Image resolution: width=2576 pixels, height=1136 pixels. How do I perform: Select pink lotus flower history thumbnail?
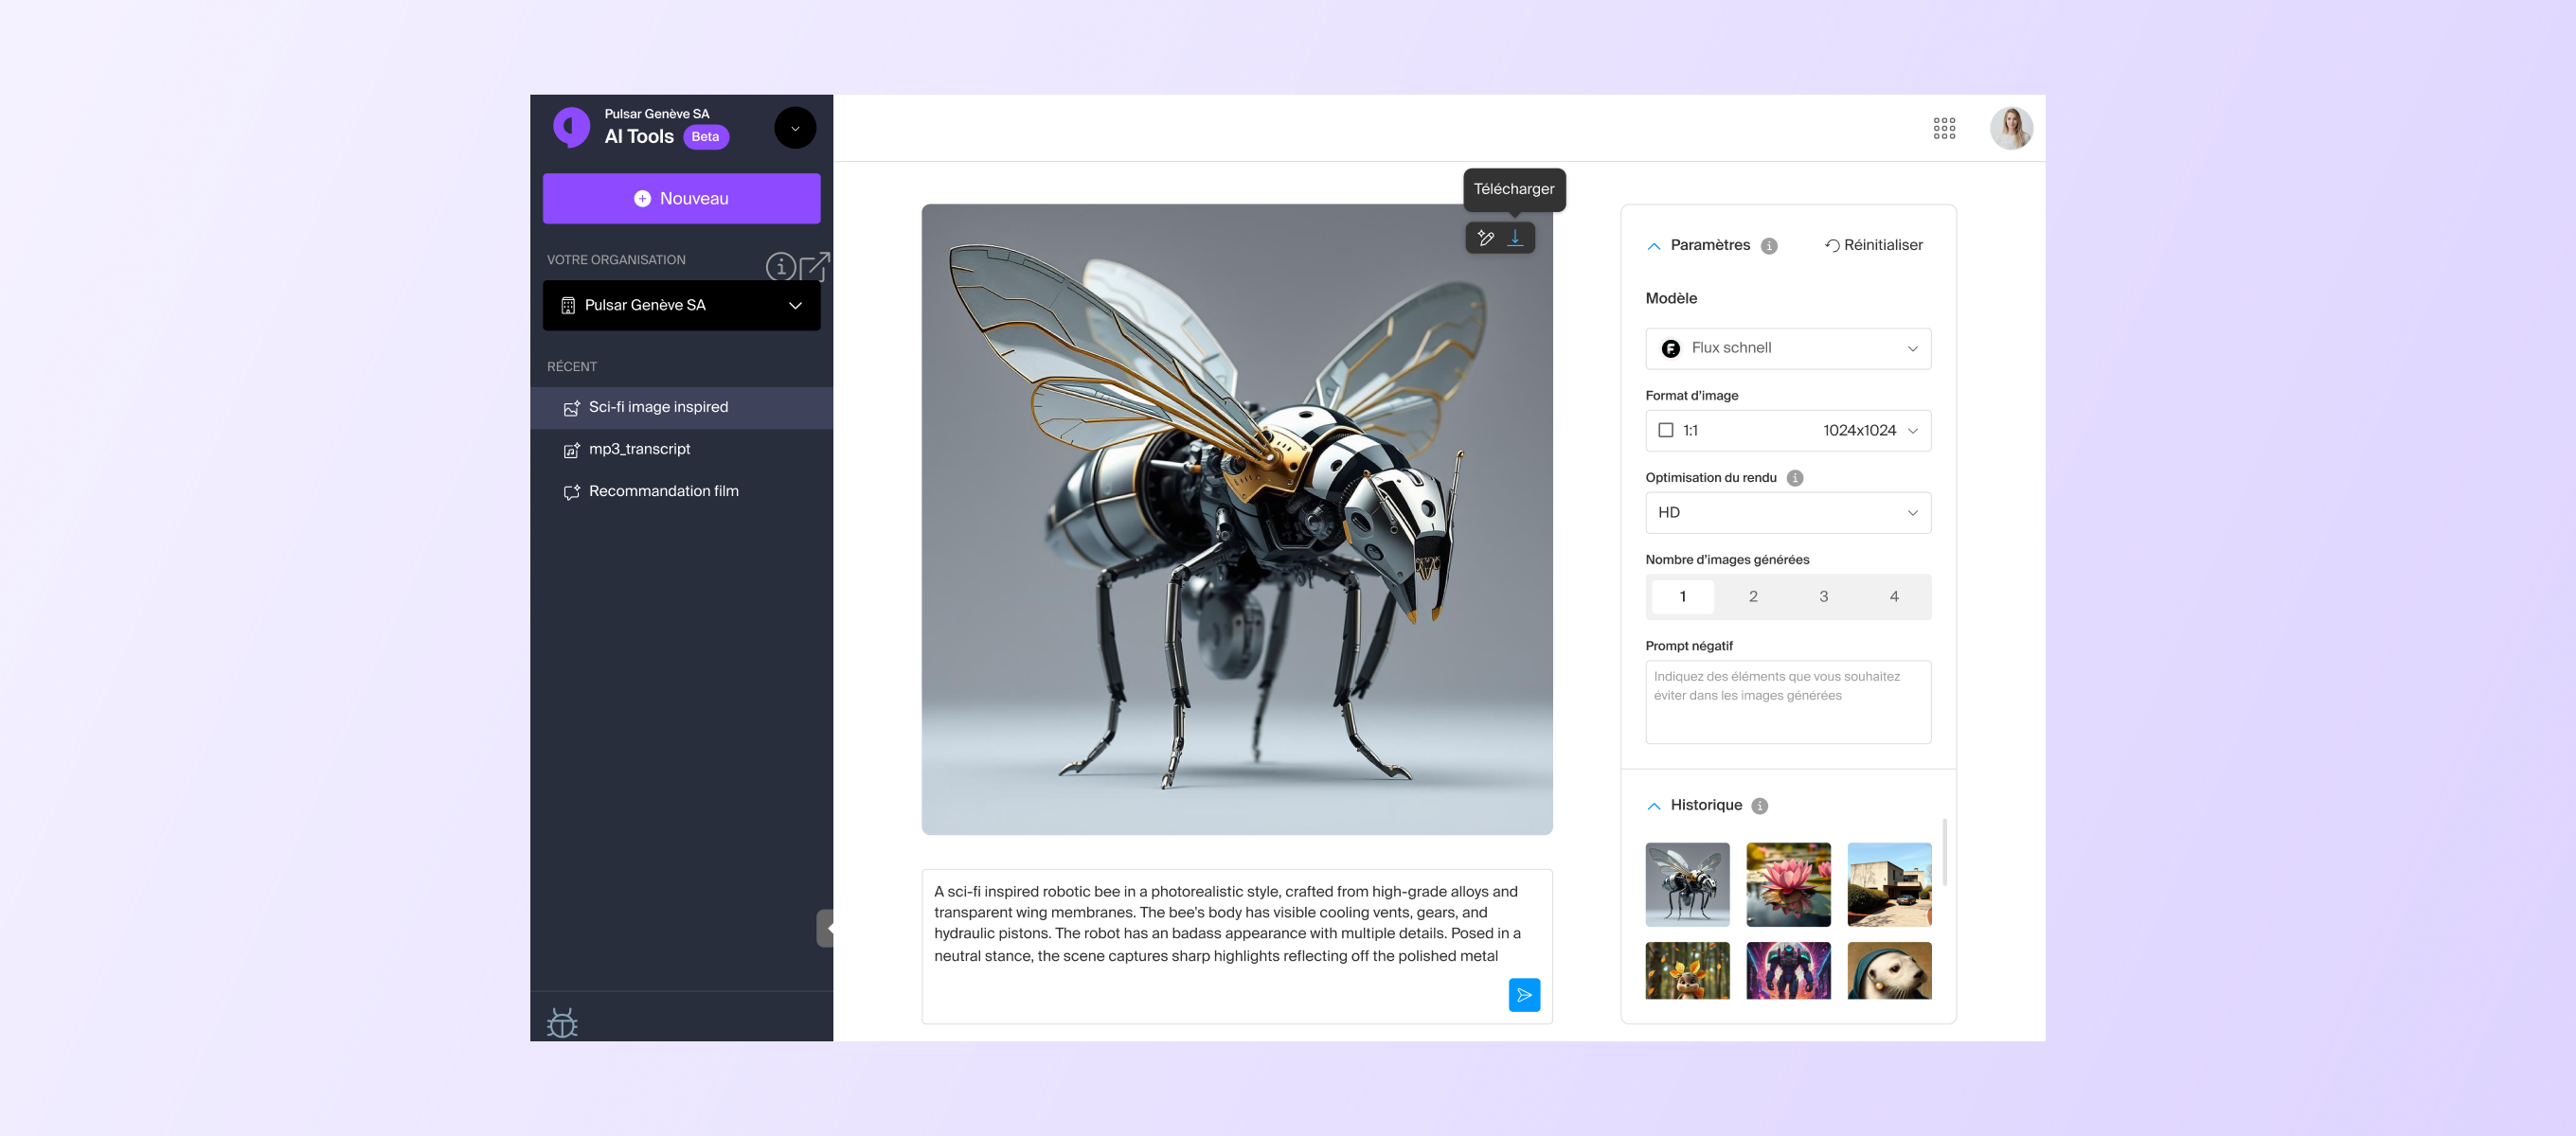coord(1788,885)
